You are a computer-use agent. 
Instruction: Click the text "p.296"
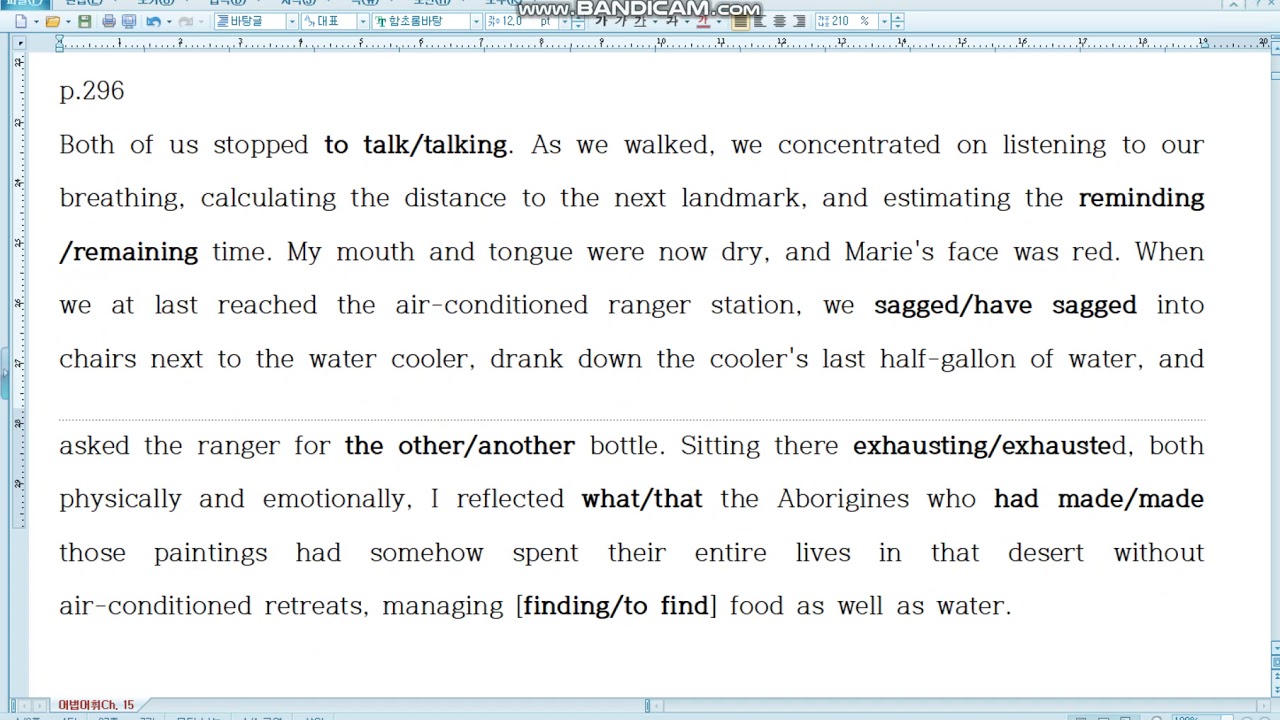click(x=92, y=91)
